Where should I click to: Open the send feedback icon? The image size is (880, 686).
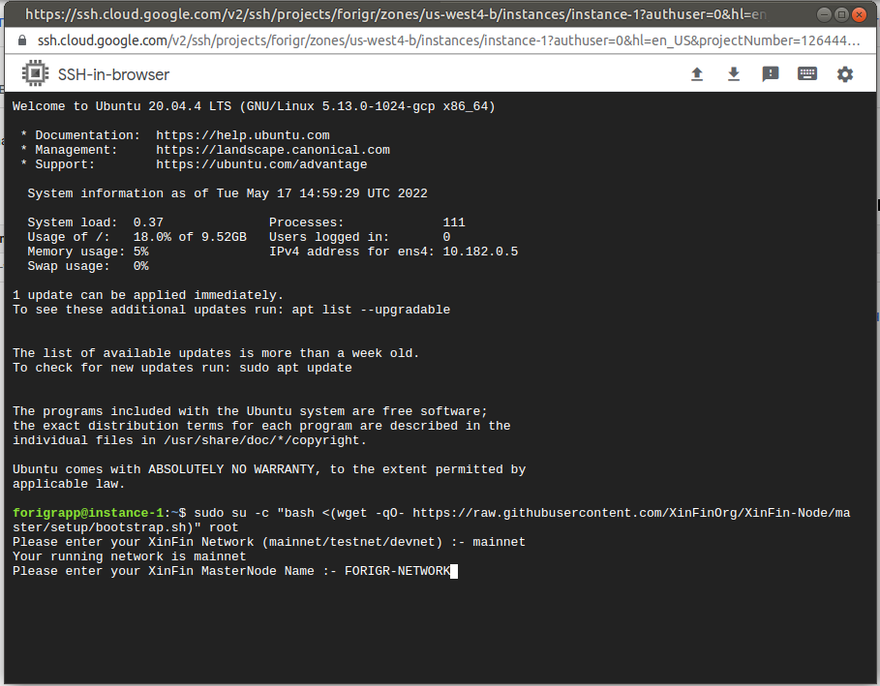(x=770, y=75)
